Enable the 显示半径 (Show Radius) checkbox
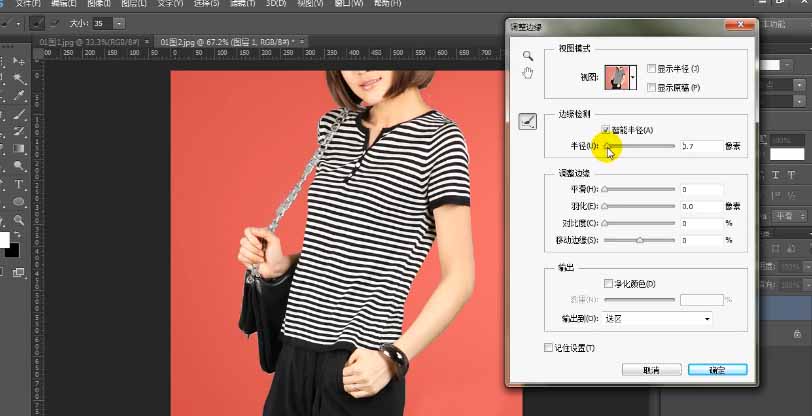This screenshot has width=812, height=416. tap(652, 69)
